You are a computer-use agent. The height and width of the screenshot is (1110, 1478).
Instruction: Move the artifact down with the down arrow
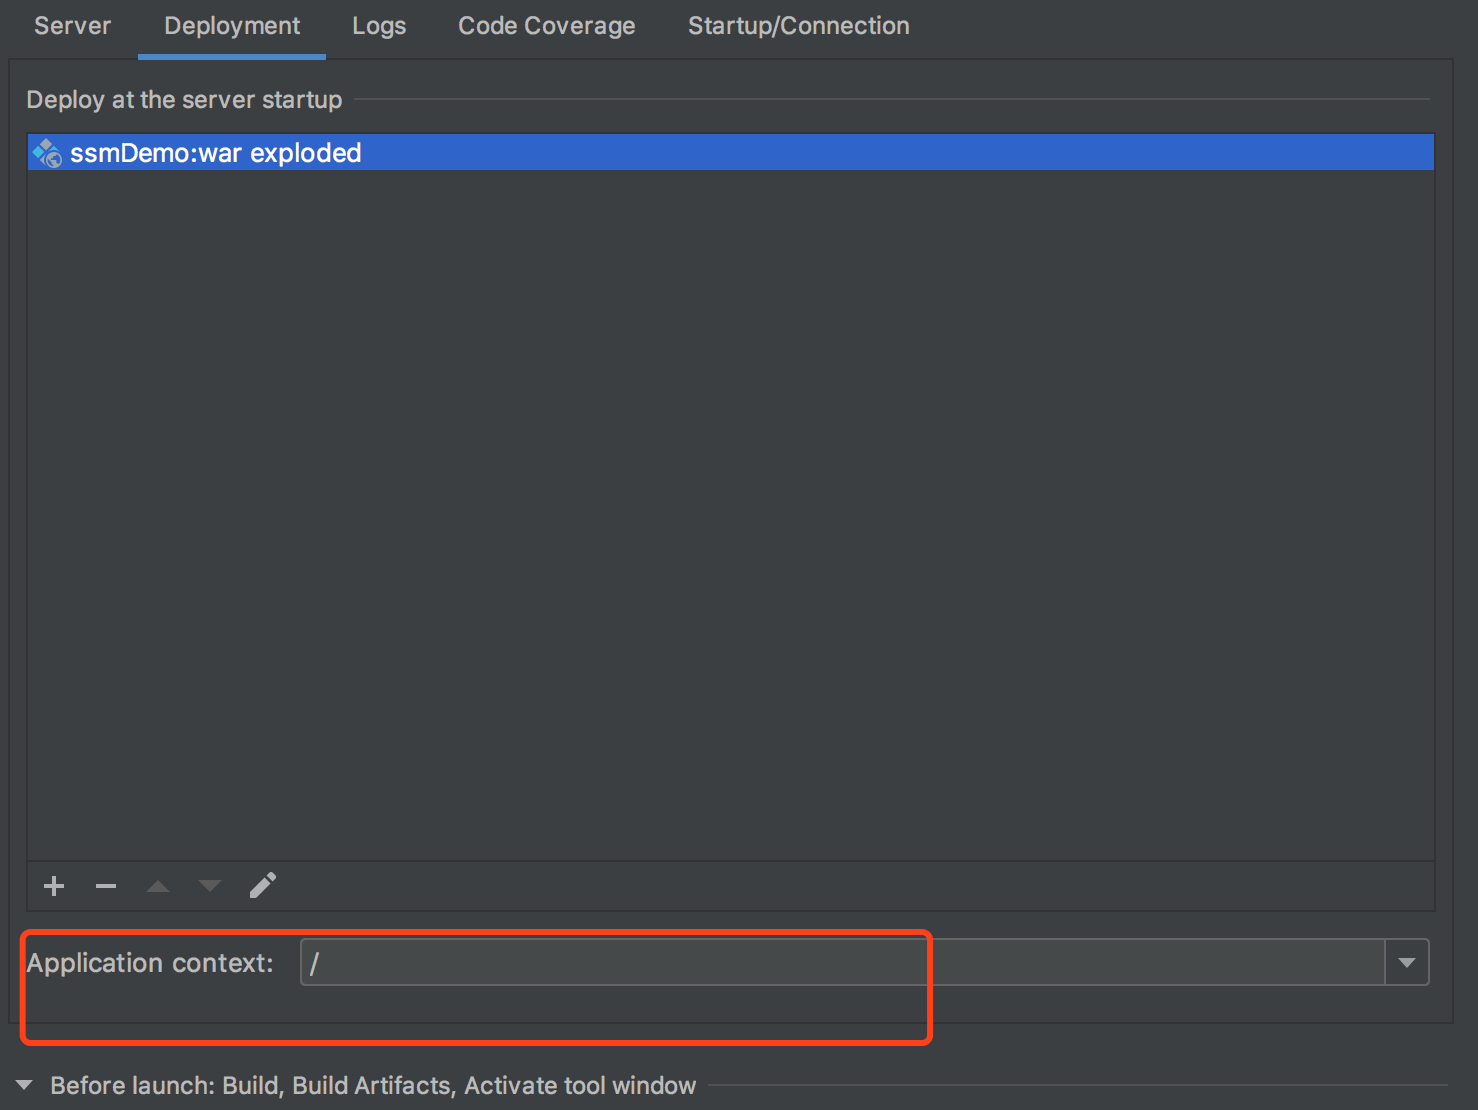tap(210, 886)
